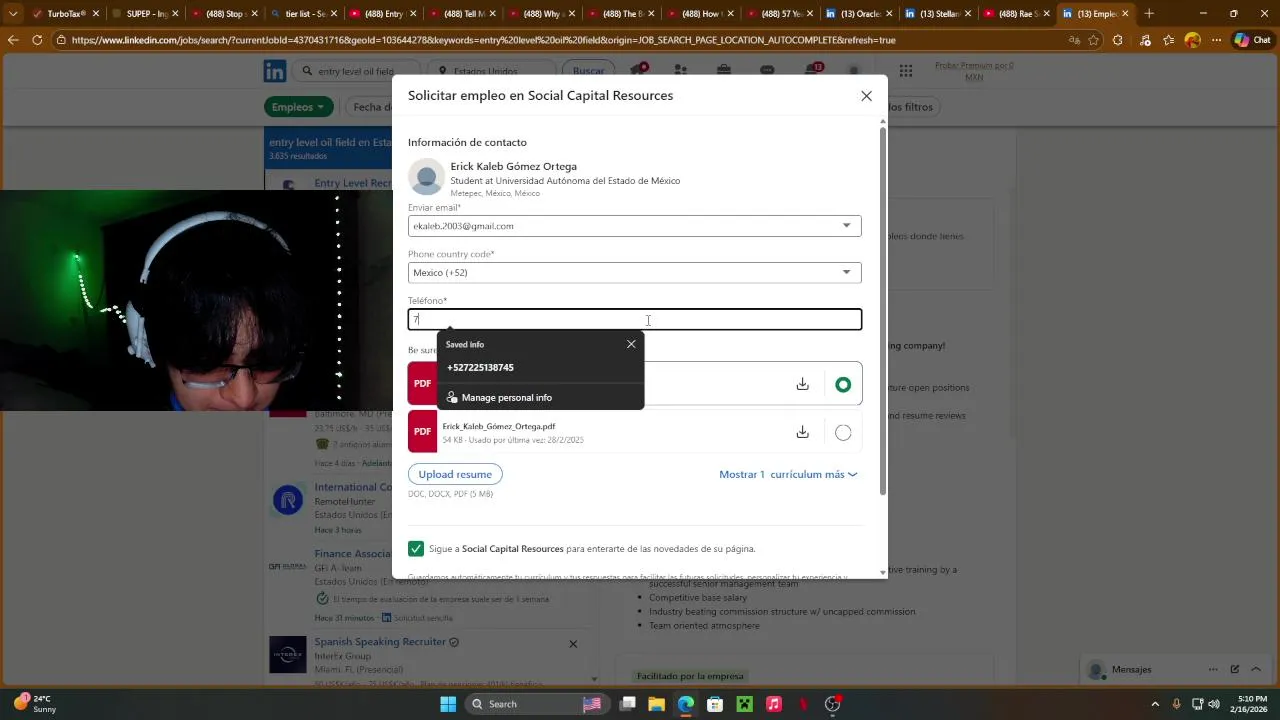Open the taskbar volume control
This screenshot has width=1280, height=720.
pyautogui.click(x=1213, y=704)
